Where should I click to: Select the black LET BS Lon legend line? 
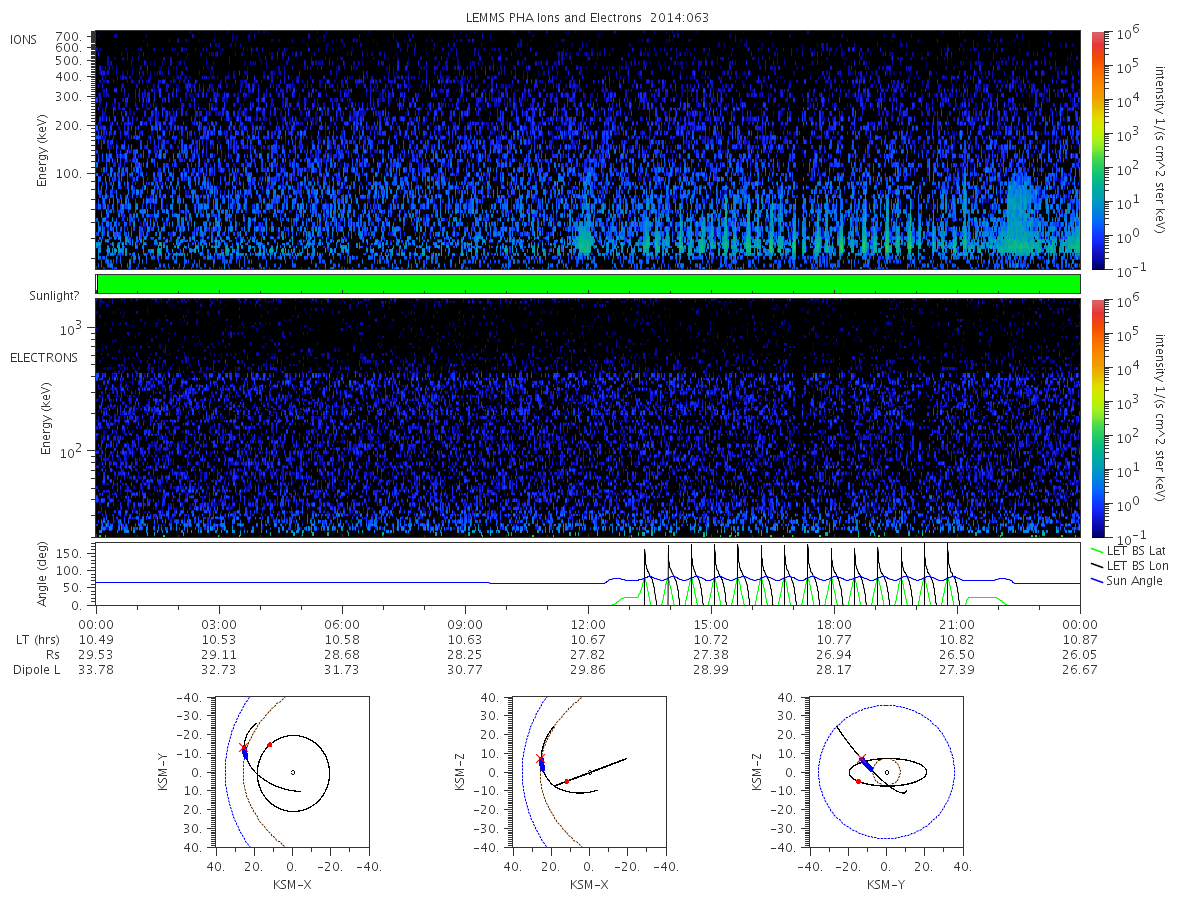point(1097,565)
